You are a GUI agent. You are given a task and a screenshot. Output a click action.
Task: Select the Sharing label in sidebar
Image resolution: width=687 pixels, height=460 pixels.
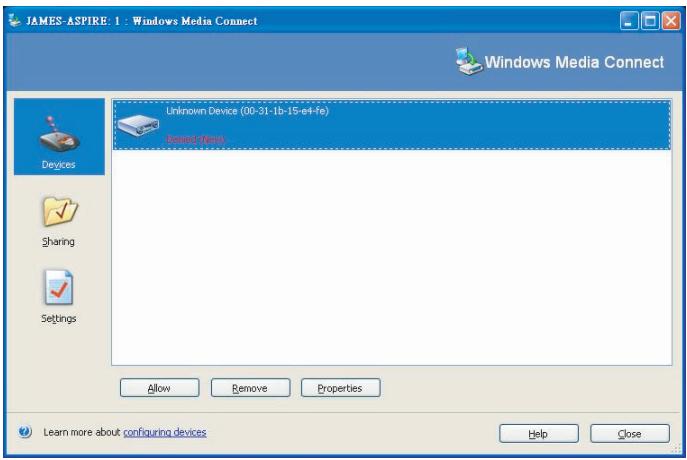coord(58,242)
